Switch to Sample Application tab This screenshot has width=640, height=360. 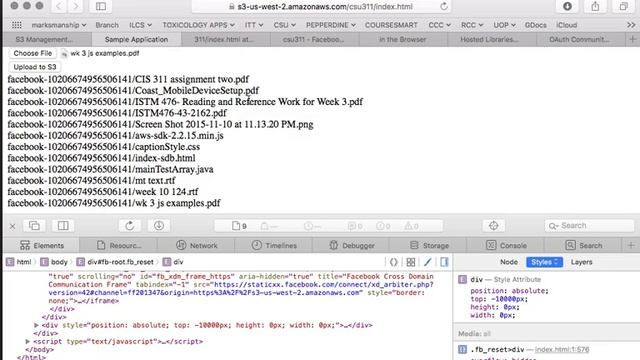(x=136, y=40)
